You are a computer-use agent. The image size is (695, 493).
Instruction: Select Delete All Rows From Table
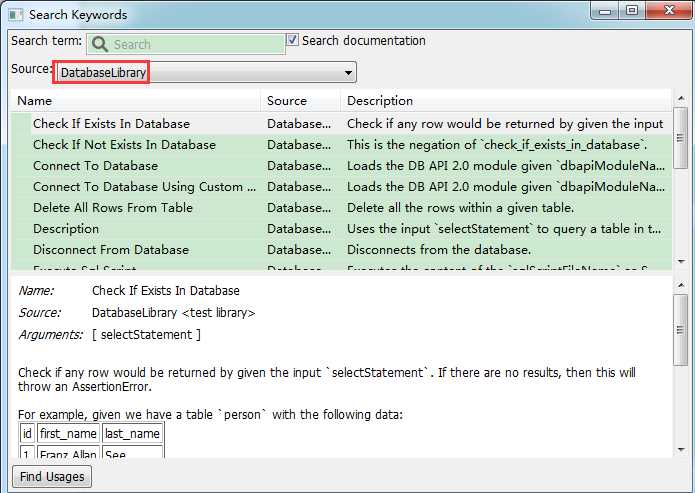click(x=113, y=208)
